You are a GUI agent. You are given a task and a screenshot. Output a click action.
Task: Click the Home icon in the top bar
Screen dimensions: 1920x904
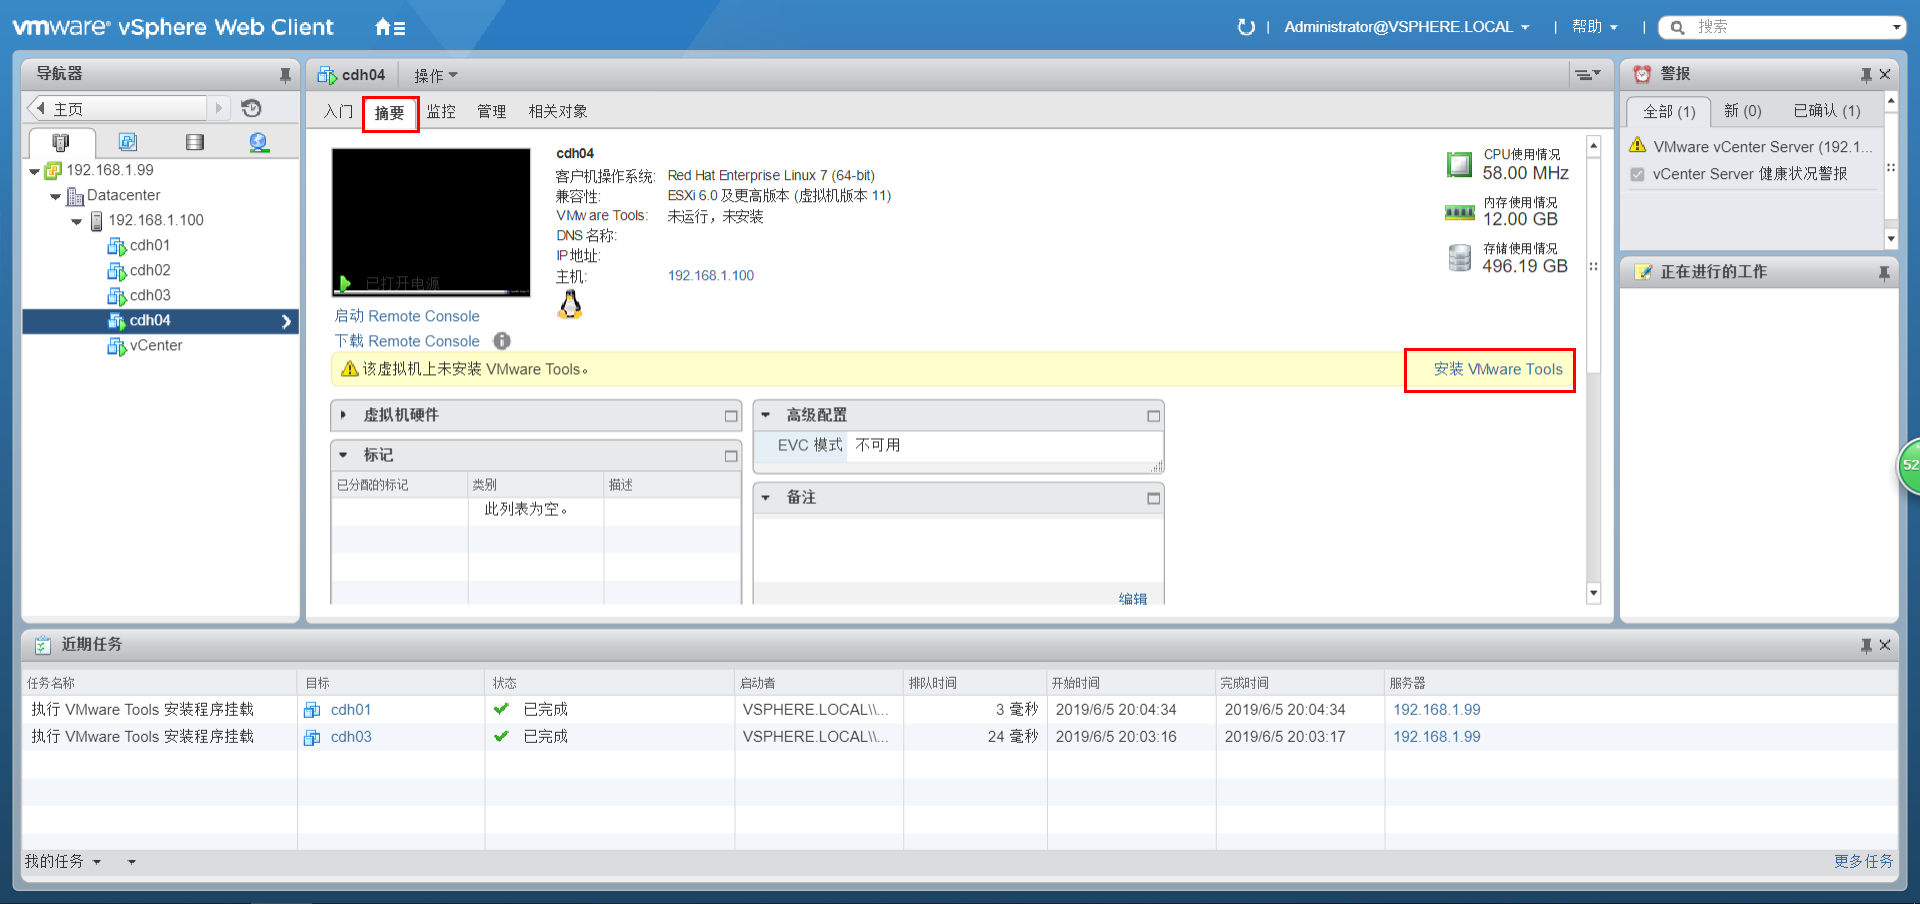pos(381,27)
